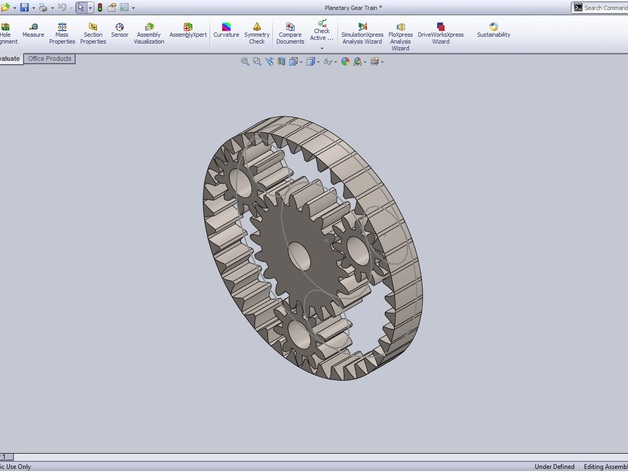628x472 pixels.
Task: Expand the View Orientation dropdown arrow
Action: tap(301, 62)
